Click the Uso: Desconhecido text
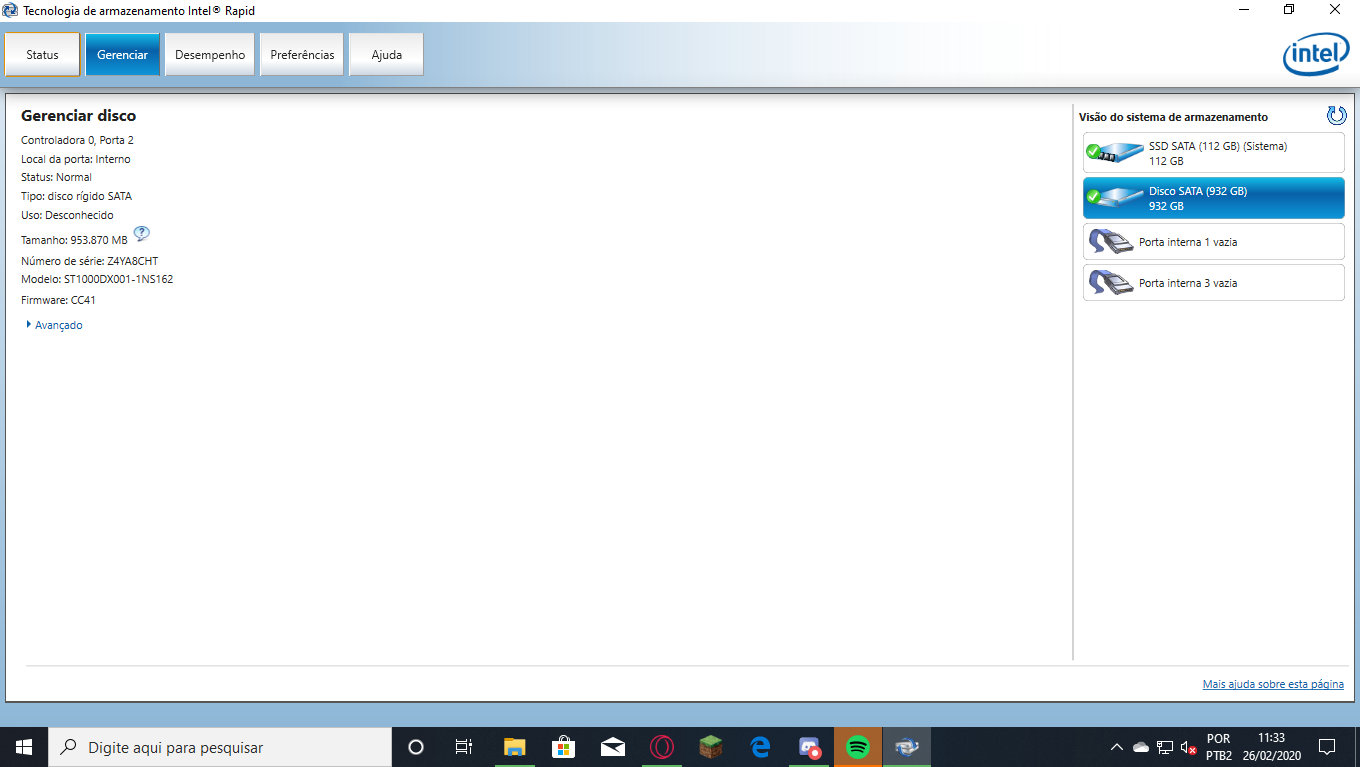The image size is (1360, 767). click(x=67, y=215)
